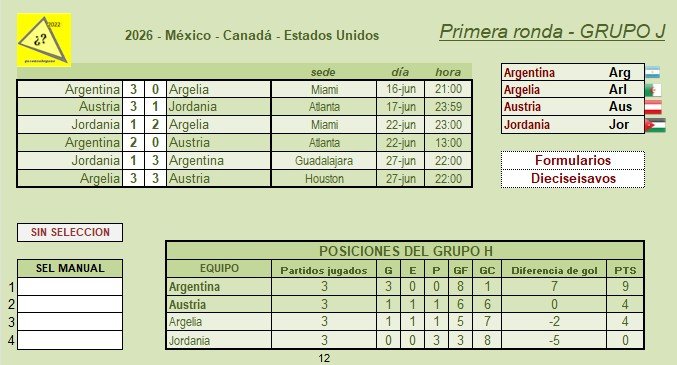The height and width of the screenshot is (365, 677).
Task: Click the Argentina flag icon
Action: coord(653,72)
